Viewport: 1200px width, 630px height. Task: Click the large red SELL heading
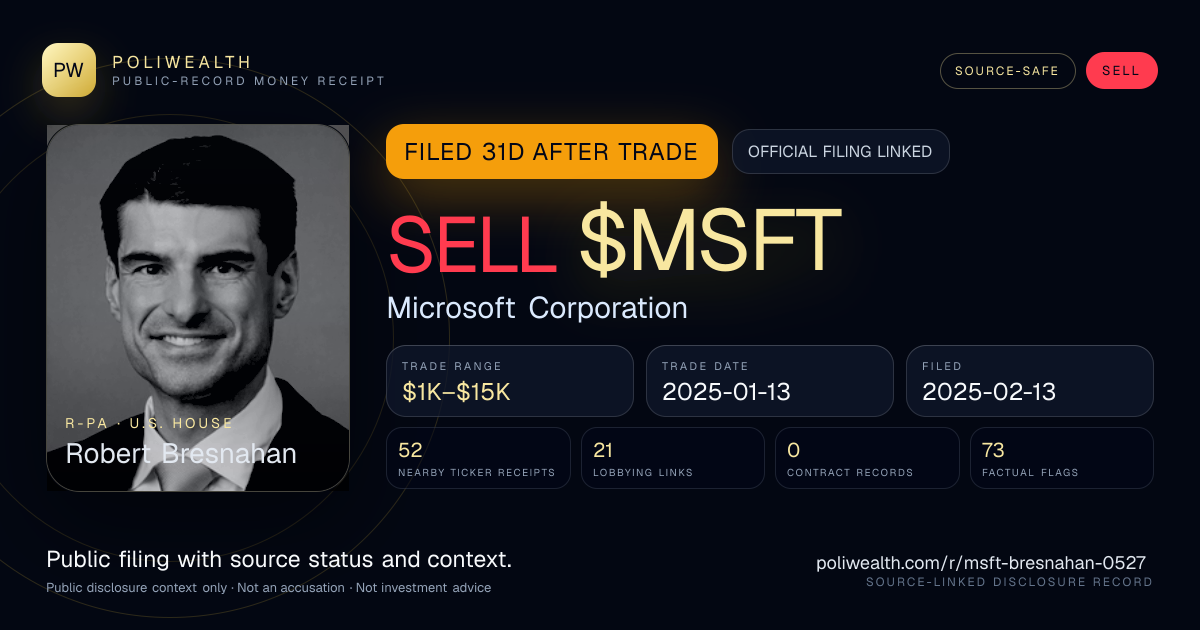(473, 240)
